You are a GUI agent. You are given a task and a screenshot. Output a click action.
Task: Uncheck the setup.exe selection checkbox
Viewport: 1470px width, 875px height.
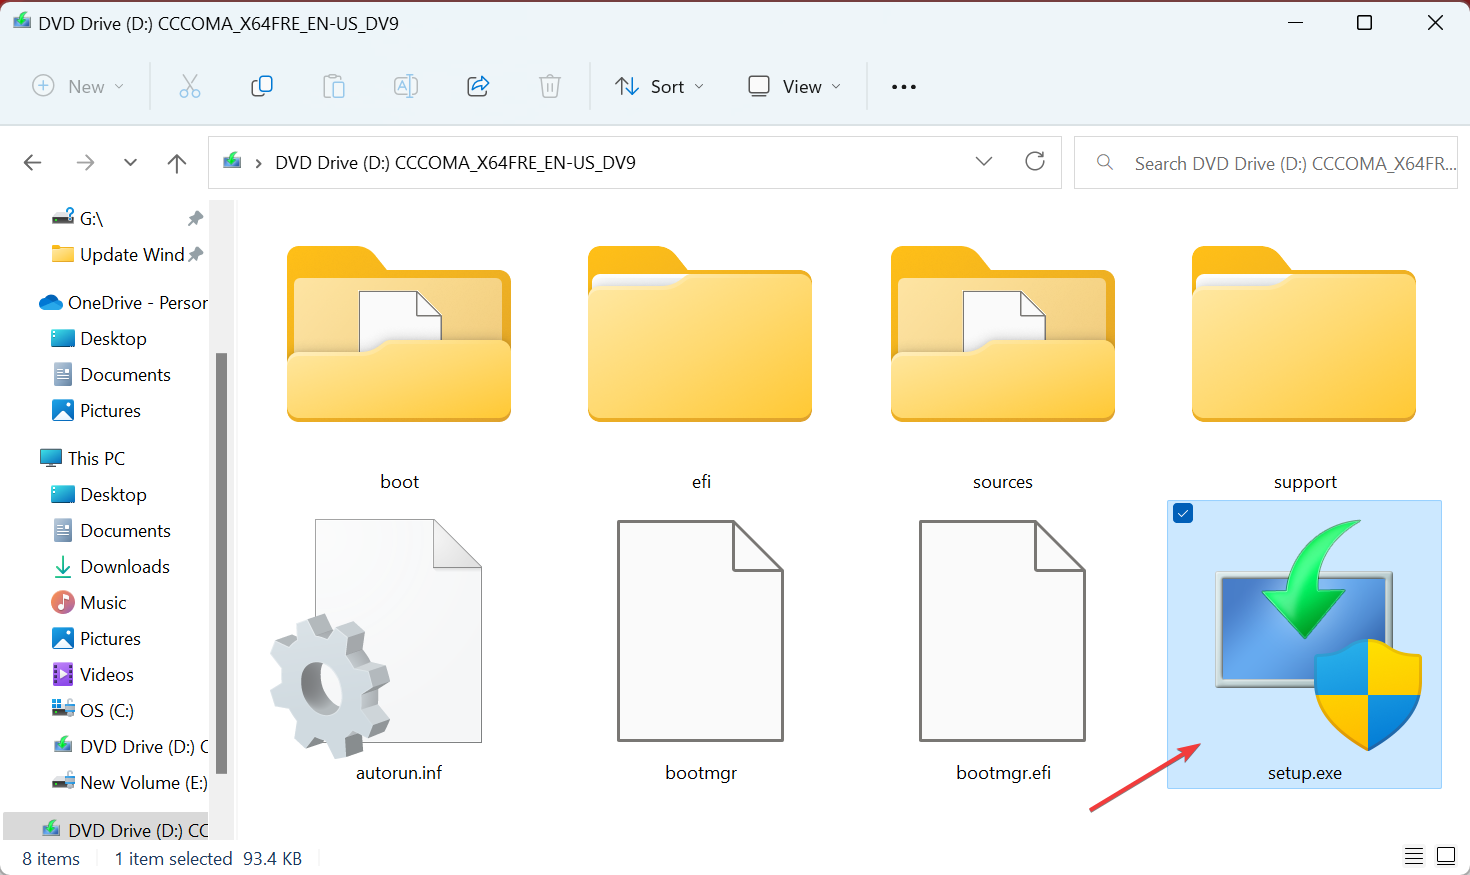pos(1183,514)
